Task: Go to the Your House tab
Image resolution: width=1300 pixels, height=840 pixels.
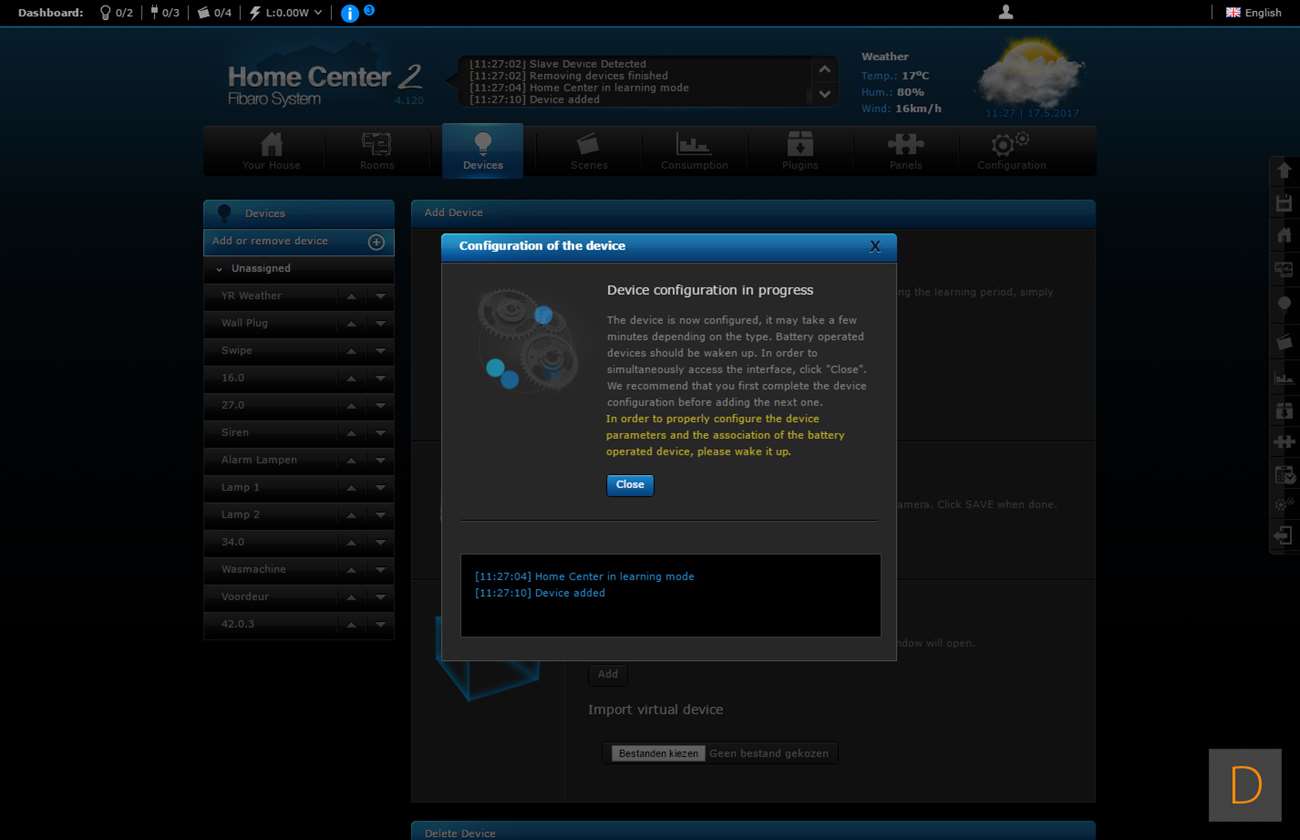Action: click(271, 151)
